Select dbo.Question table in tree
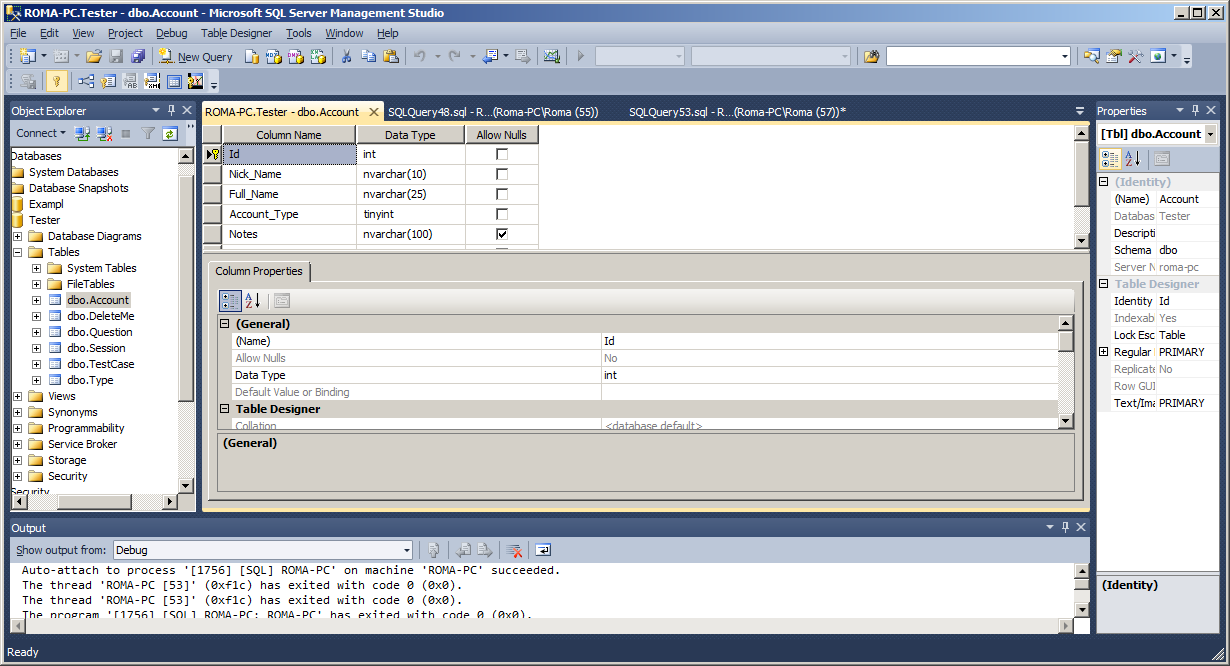The image size is (1230, 666). point(99,332)
